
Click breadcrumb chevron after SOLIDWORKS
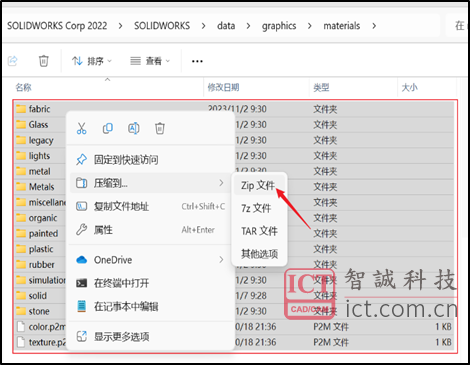point(203,26)
